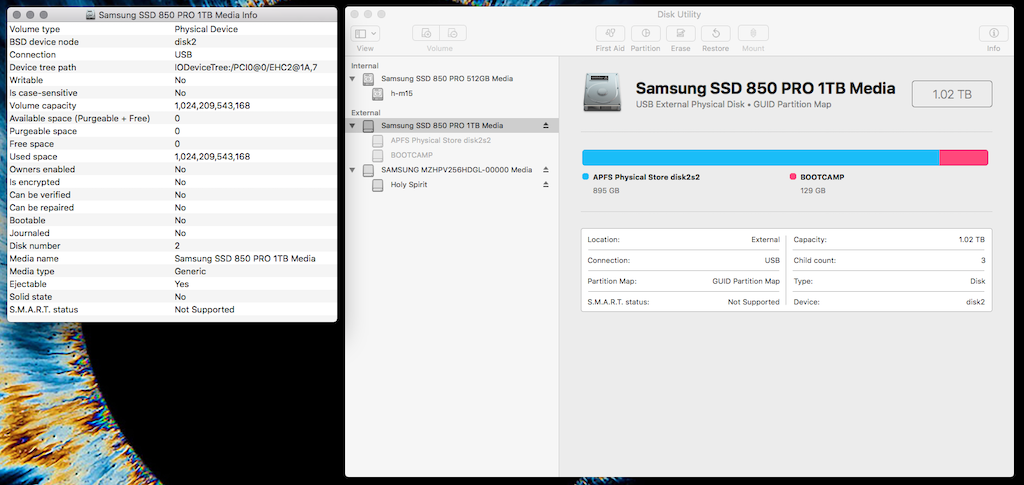Screen dimensions: 1024x485
Task: Click the Restore toolbar icon
Action: (716, 33)
